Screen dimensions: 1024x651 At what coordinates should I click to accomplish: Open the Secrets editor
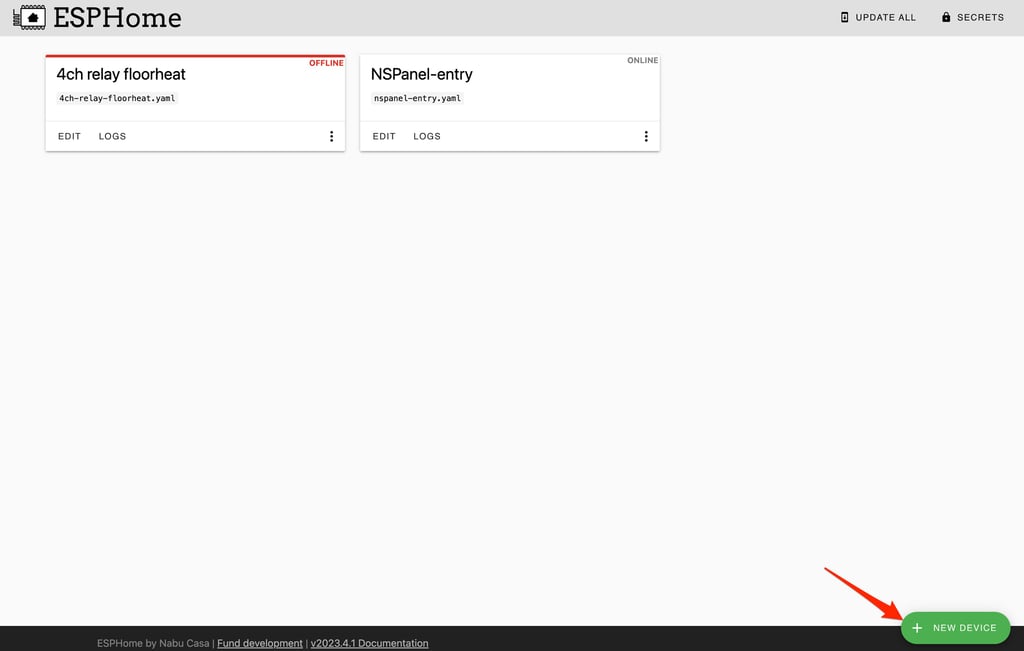(x=972, y=18)
